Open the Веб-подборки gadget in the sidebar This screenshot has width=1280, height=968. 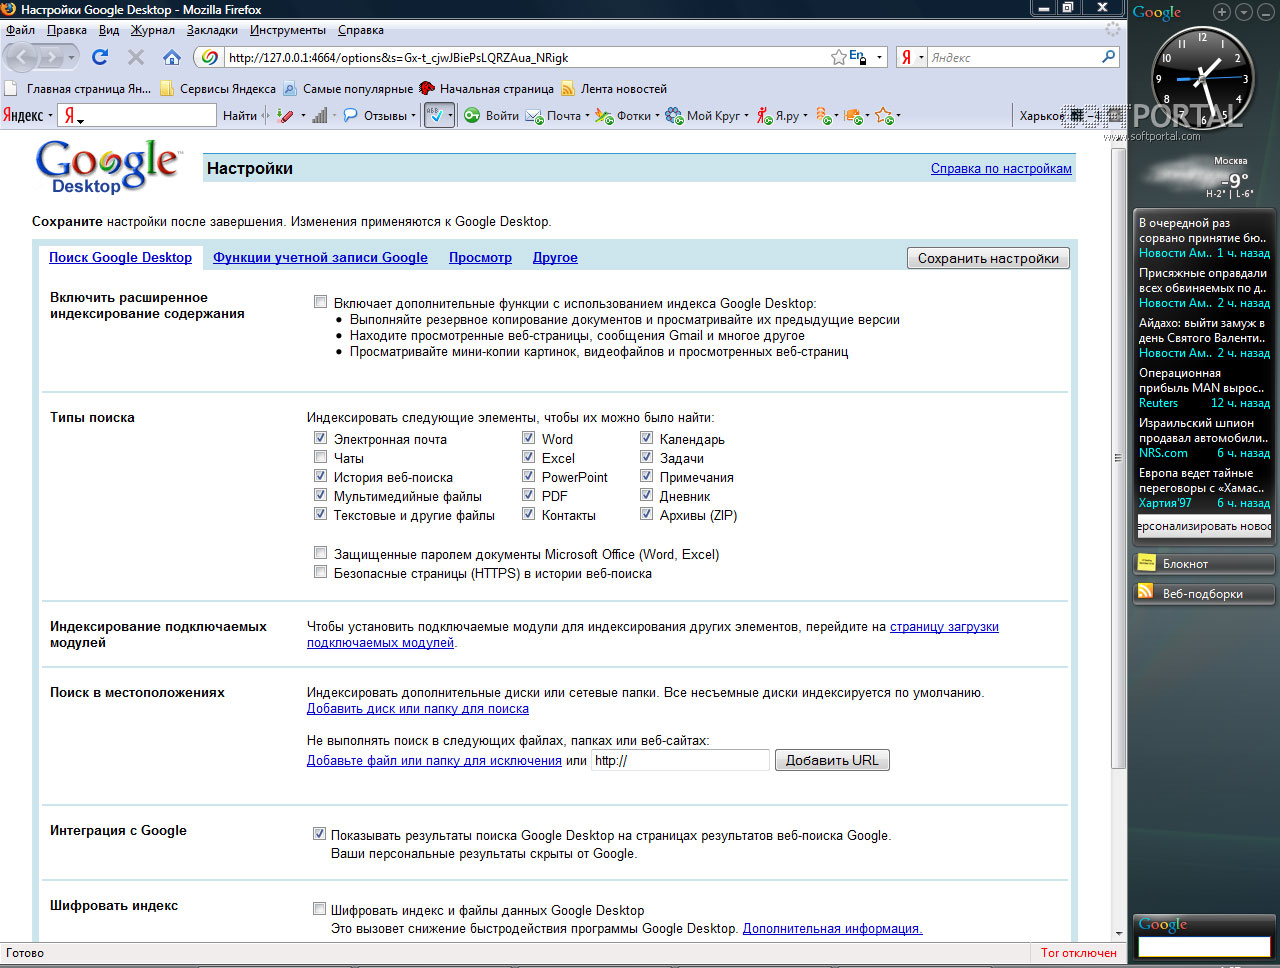tap(1204, 593)
